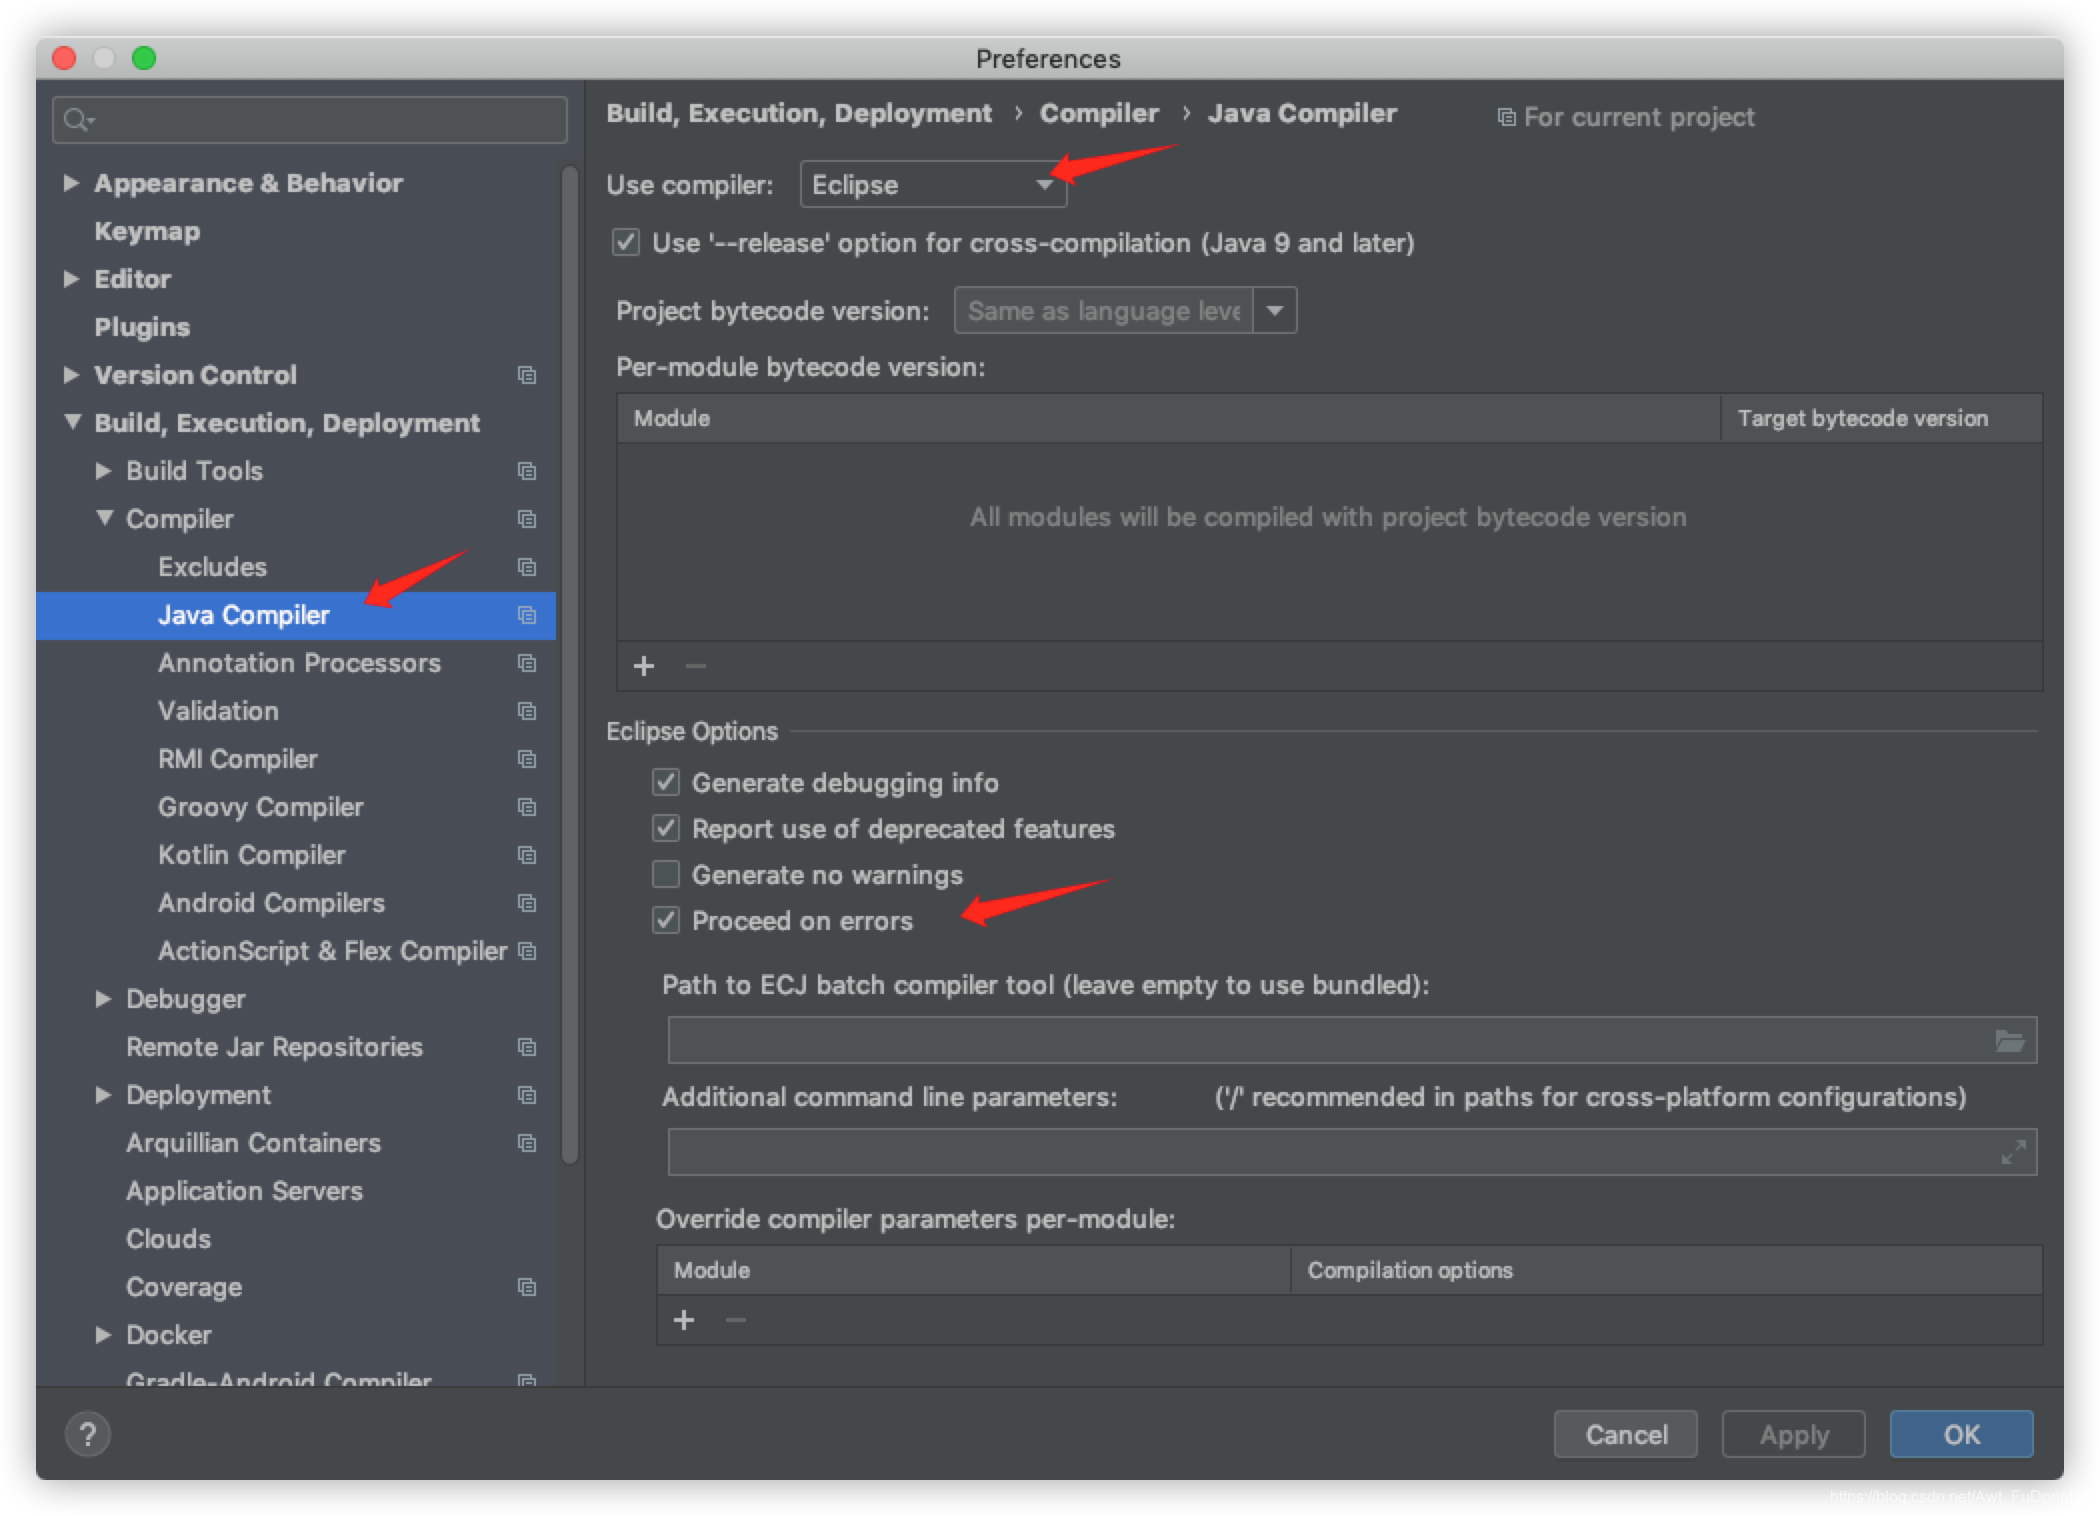Viewport: 2100px width, 1516px height.
Task: Click the folder browse icon for ECJ path
Action: pyautogui.click(x=2009, y=1041)
